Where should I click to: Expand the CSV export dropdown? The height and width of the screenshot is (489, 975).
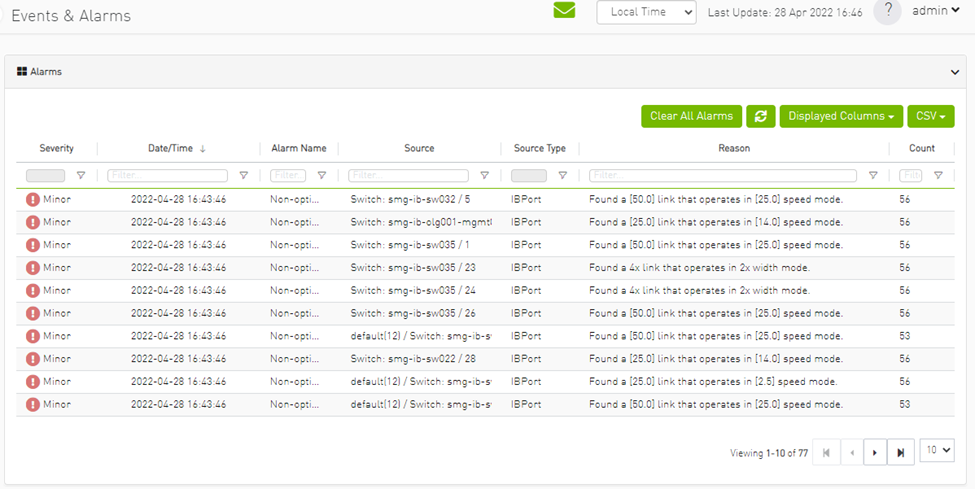[930, 116]
